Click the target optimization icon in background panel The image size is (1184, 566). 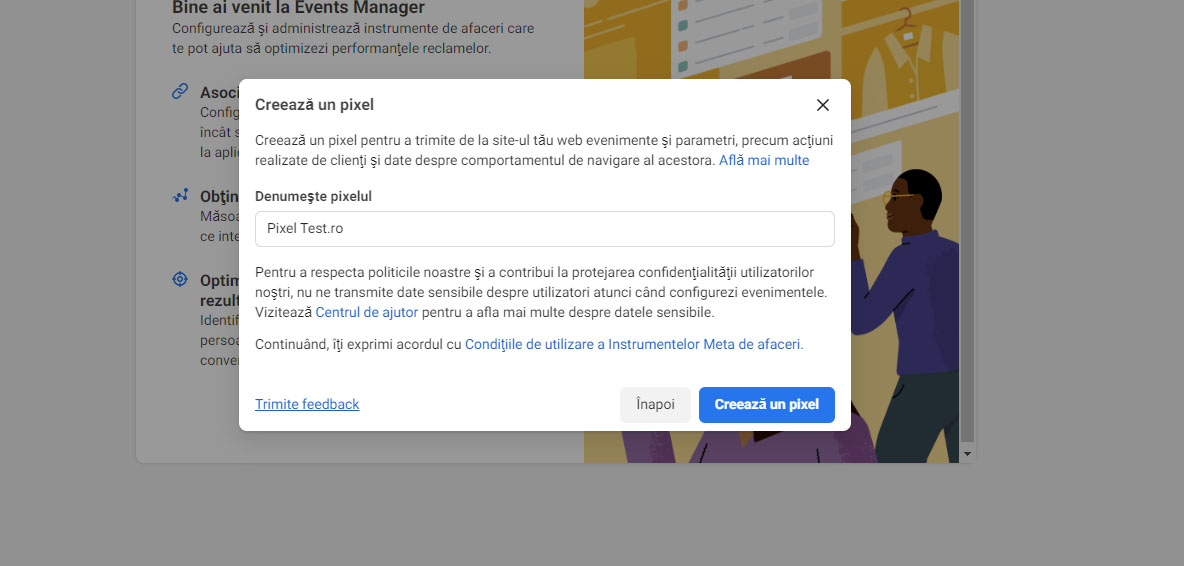click(x=180, y=279)
